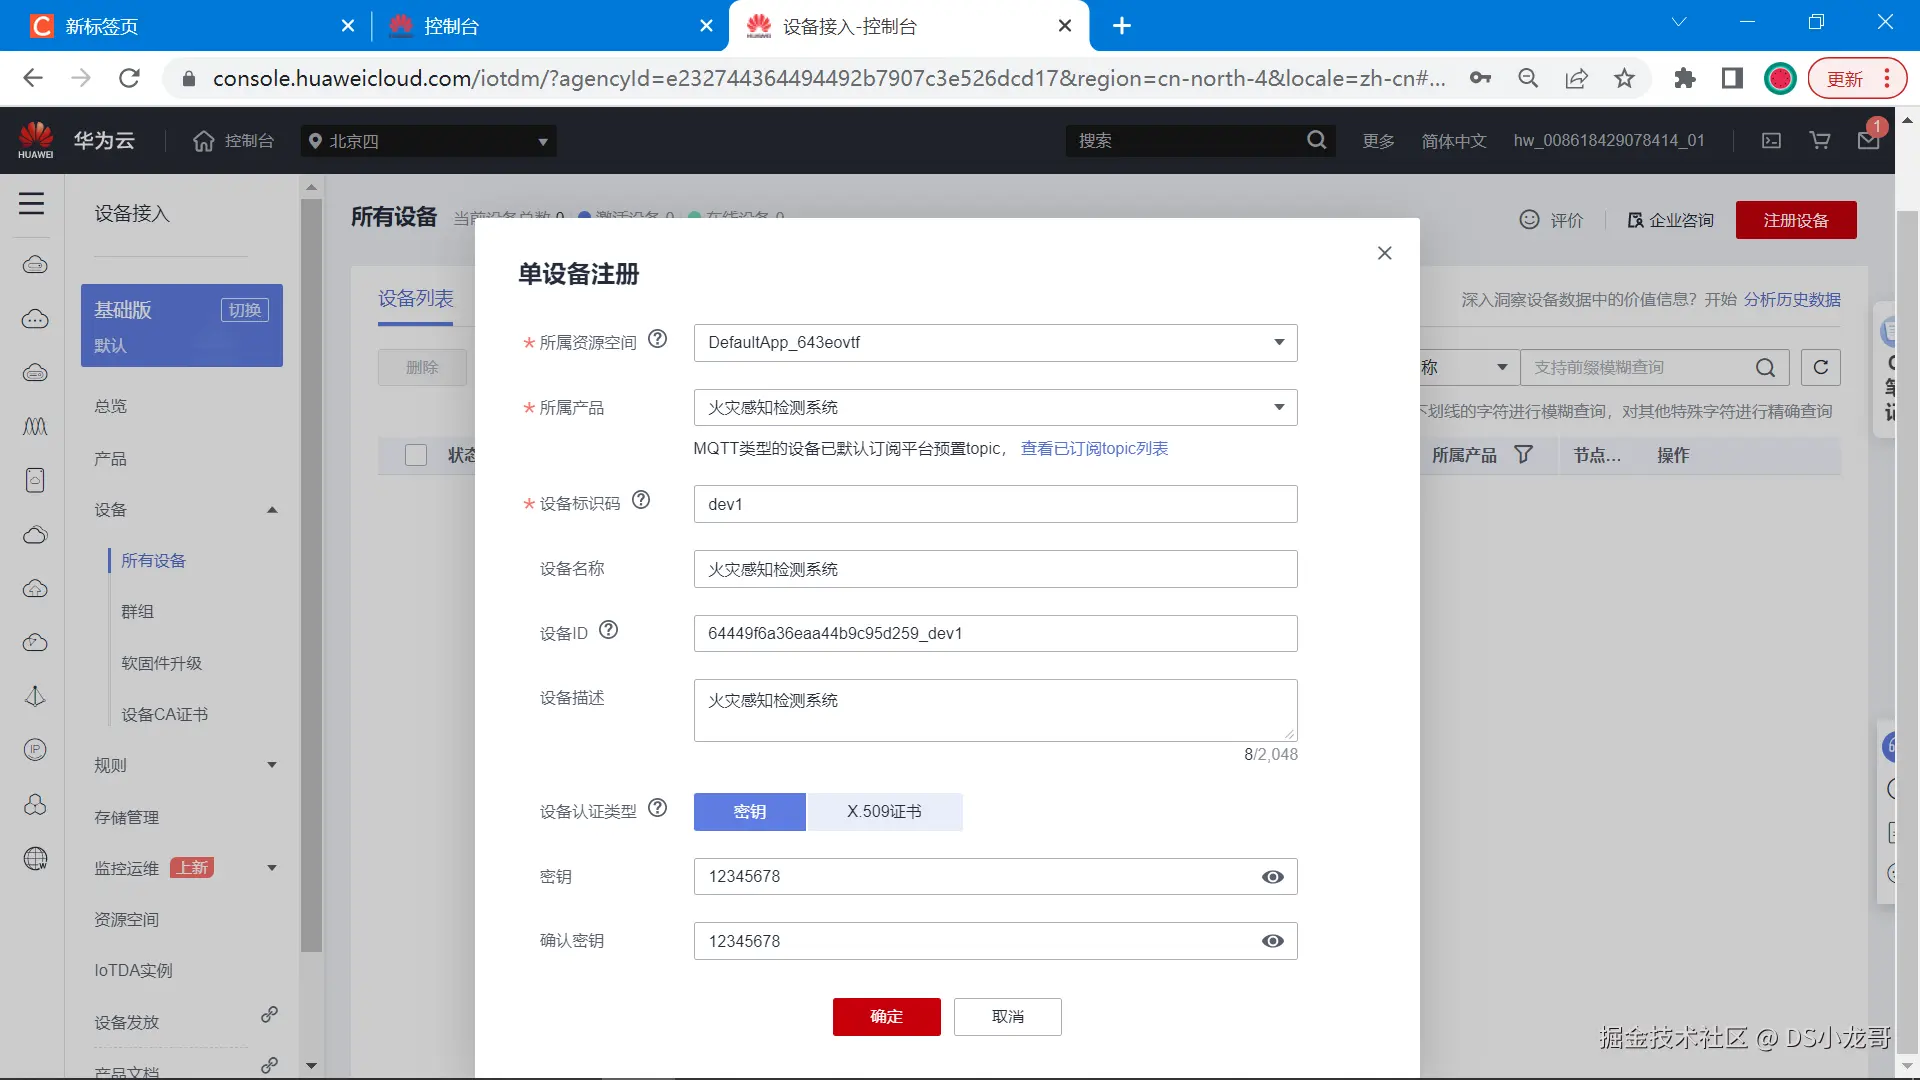The width and height of the screenshot is (1920, 1080).
Task: Click the help icon beside 所属资源空间
Action: (x=657, y=340)
